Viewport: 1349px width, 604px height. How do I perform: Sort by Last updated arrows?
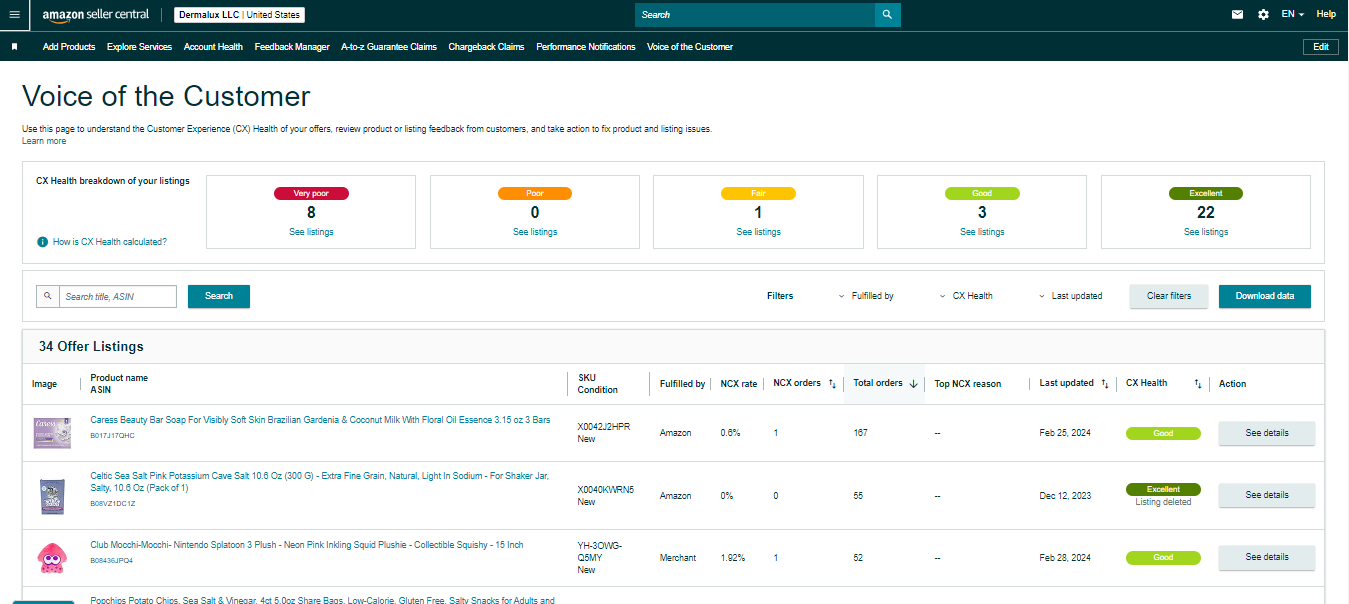click(1104, 384)
